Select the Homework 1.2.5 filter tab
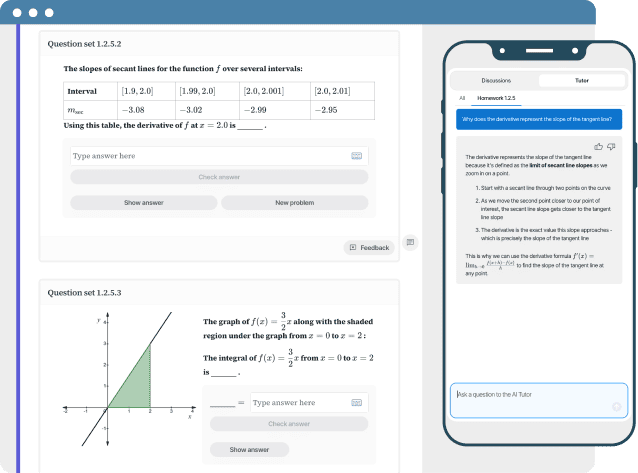 click(x=496, y=98)
